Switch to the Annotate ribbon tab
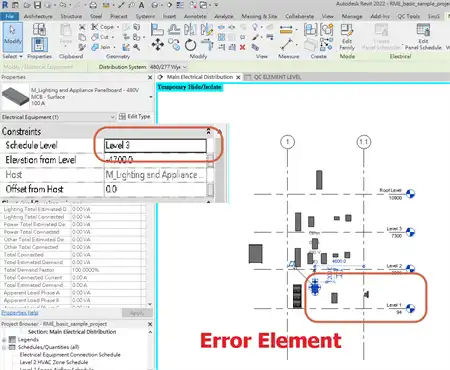 coord(195,16)
